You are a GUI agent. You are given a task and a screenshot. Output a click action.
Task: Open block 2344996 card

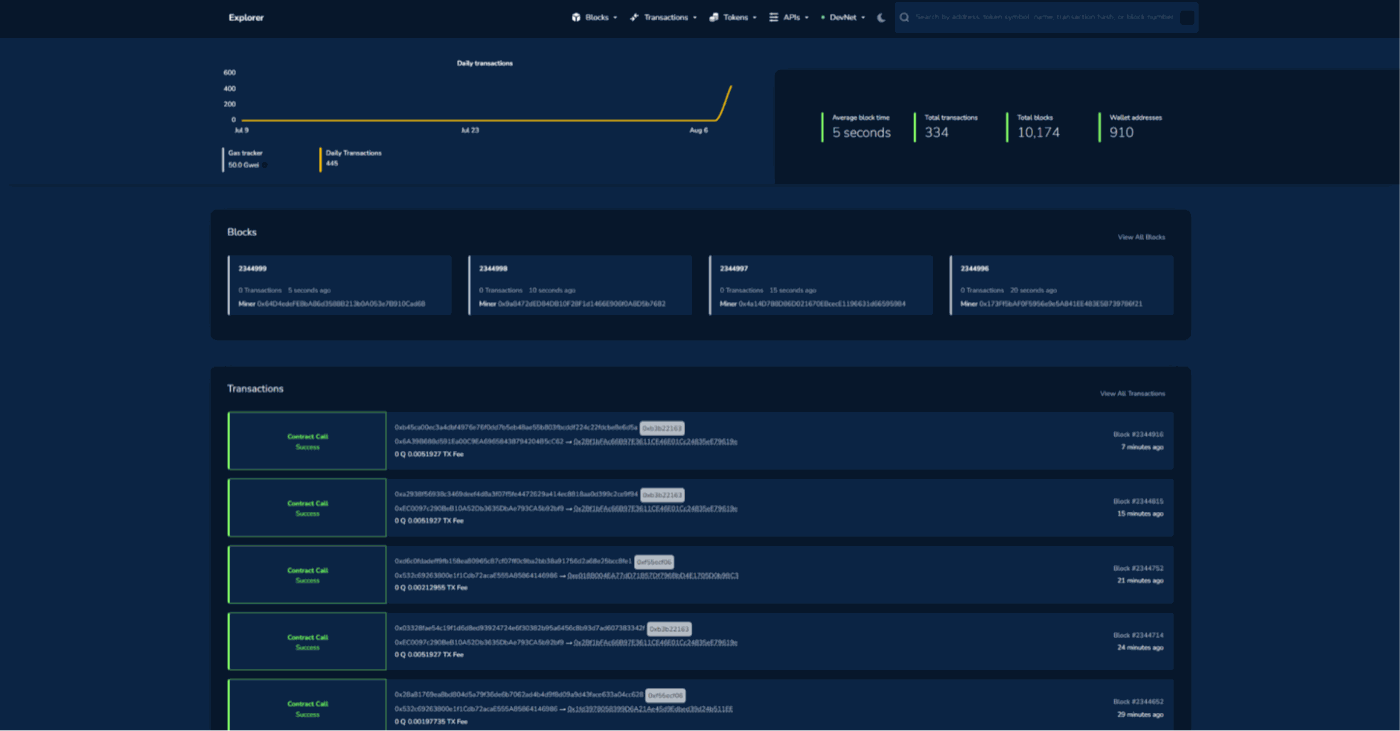[x=1062, y=285]
